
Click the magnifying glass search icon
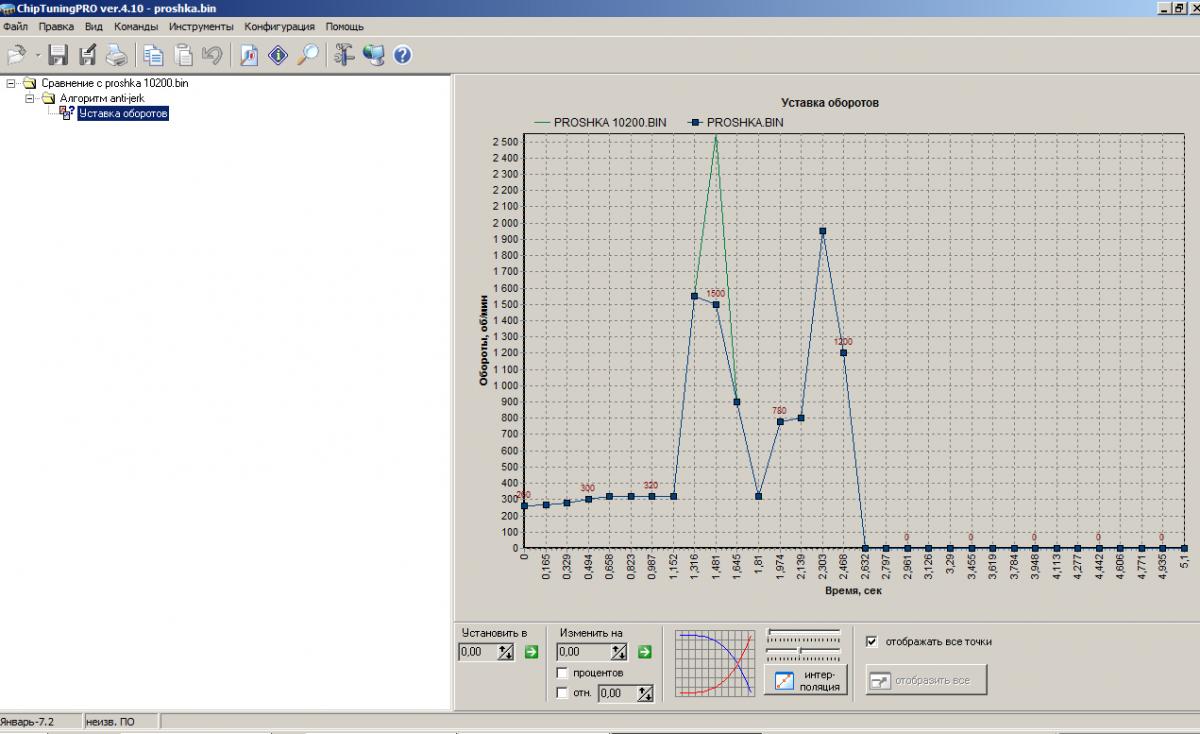point(307,55)
